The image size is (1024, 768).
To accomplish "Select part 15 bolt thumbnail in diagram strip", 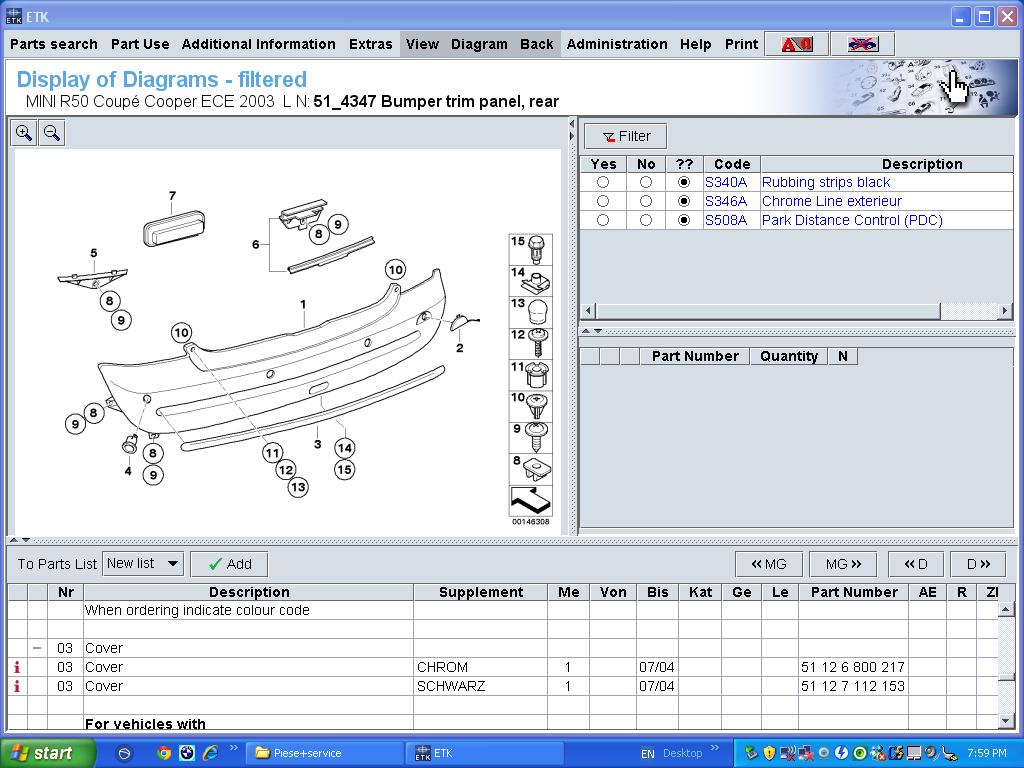I will [531, 248].
